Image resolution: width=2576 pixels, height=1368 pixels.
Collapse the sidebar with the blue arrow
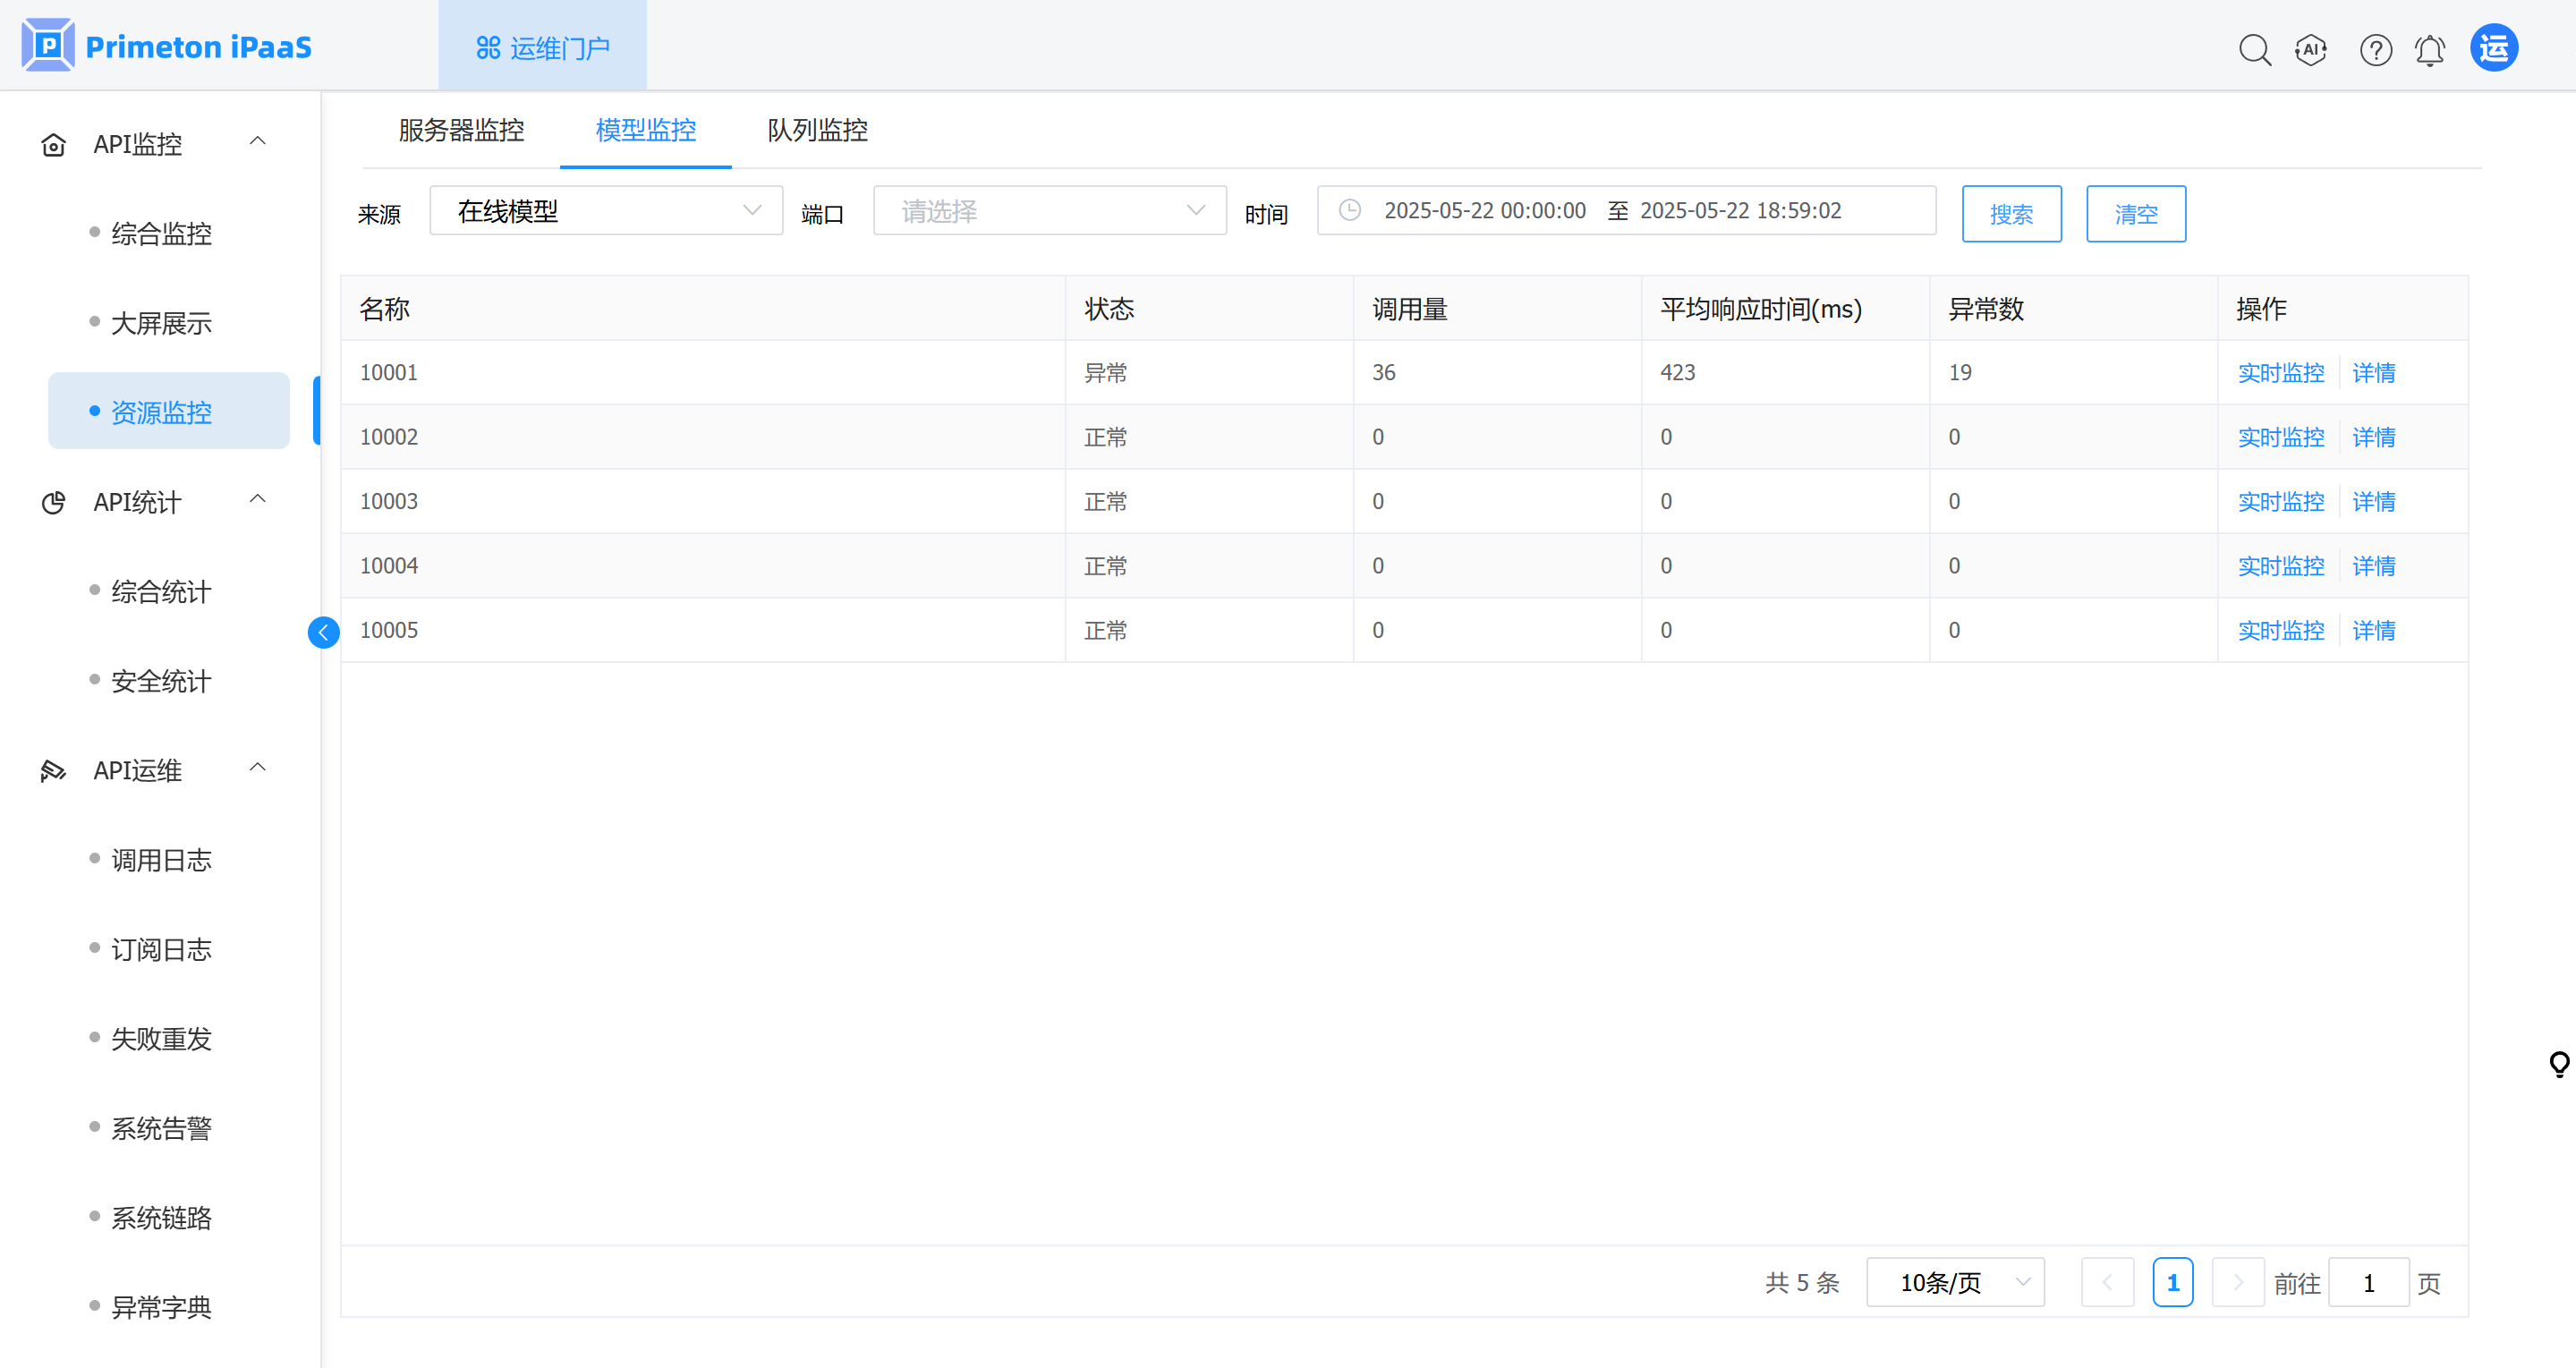pos(323,632)
